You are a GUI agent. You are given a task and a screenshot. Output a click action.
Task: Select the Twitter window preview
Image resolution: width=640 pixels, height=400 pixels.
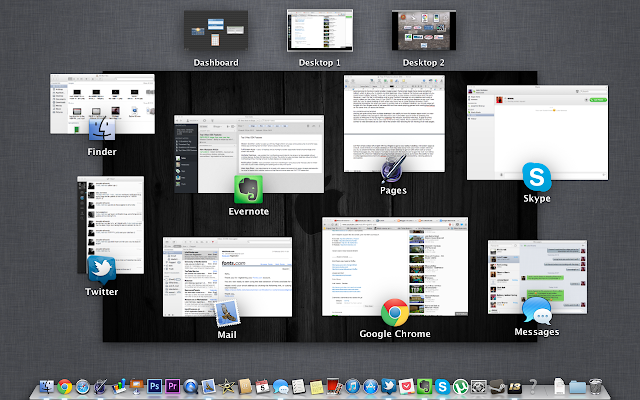point(110,225)
